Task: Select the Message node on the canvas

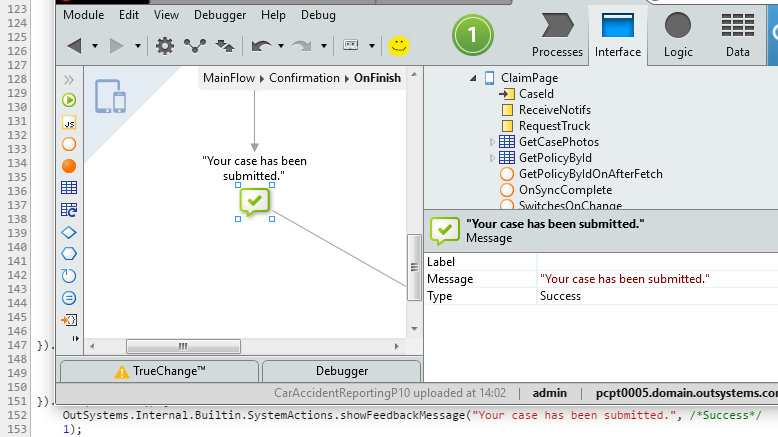Action: (254, 201)
